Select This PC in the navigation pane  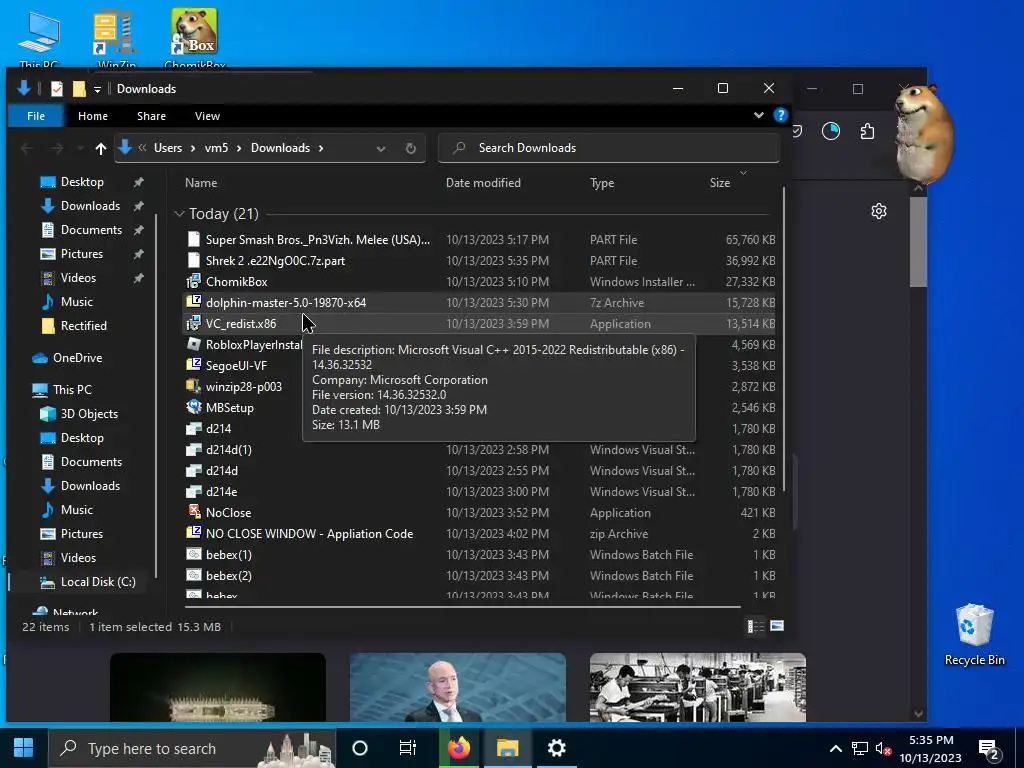coord(72,389)
